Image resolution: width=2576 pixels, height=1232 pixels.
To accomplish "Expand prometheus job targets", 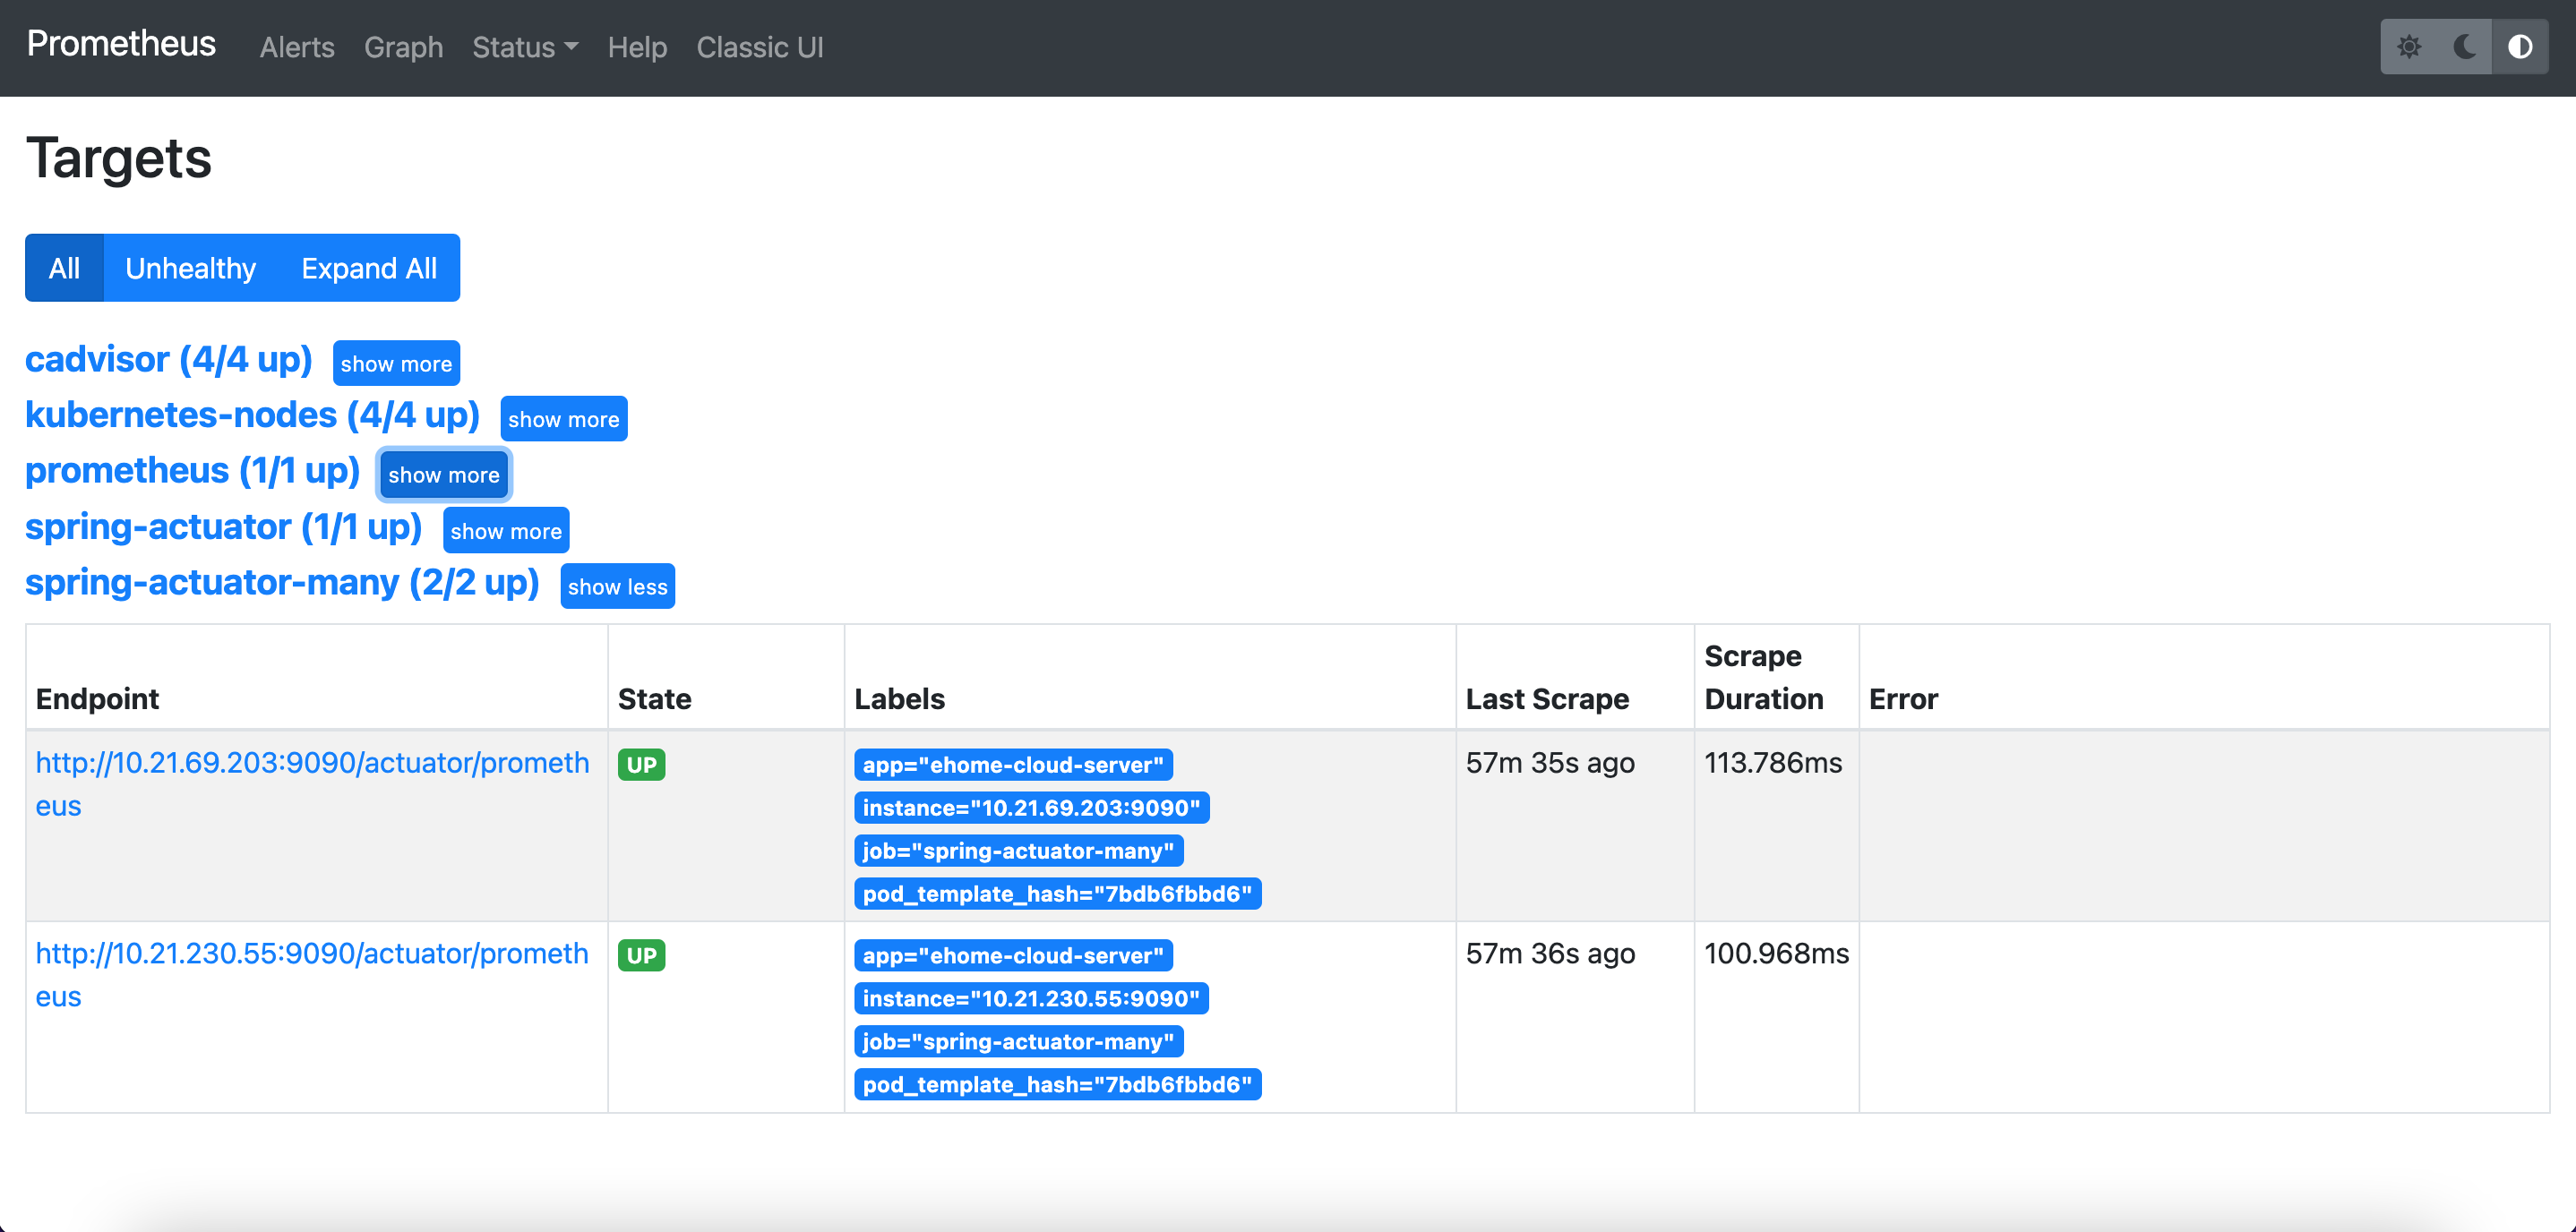I will 443,475.
